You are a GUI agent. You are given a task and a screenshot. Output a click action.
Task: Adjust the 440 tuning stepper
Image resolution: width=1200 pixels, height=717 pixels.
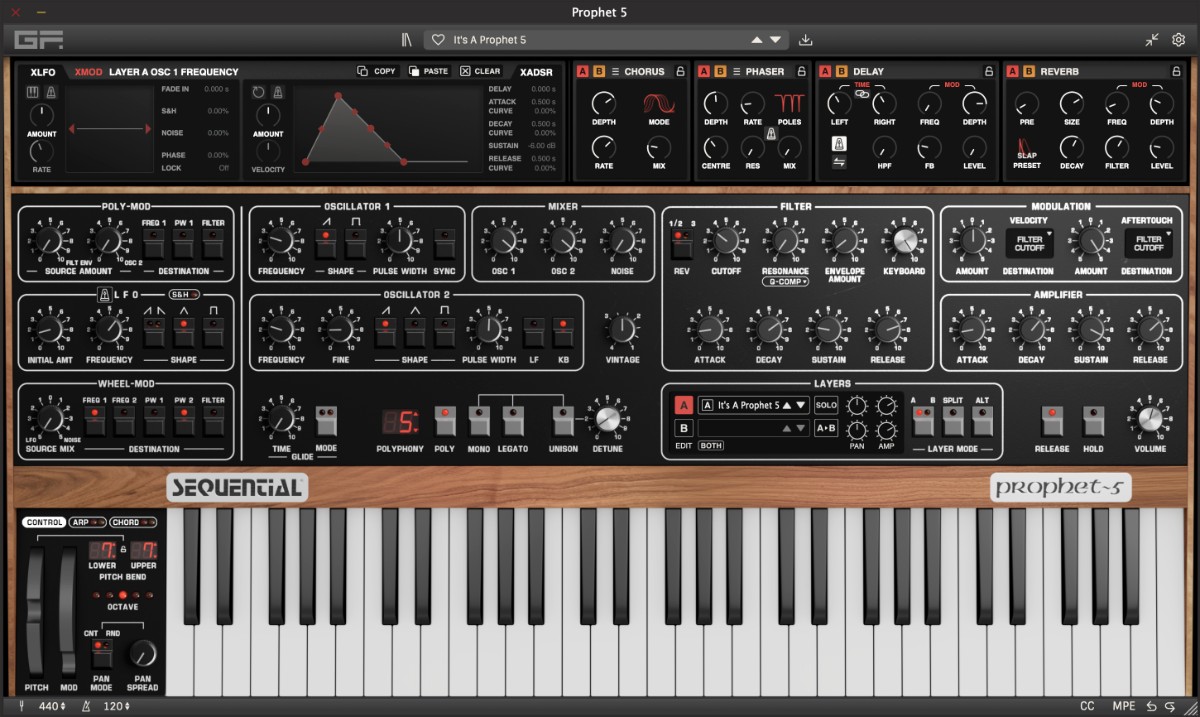(x=53, y=706)
